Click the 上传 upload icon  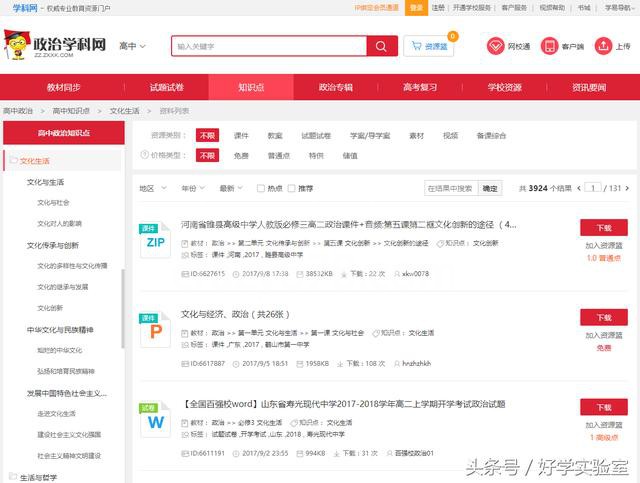click(604, 46)
